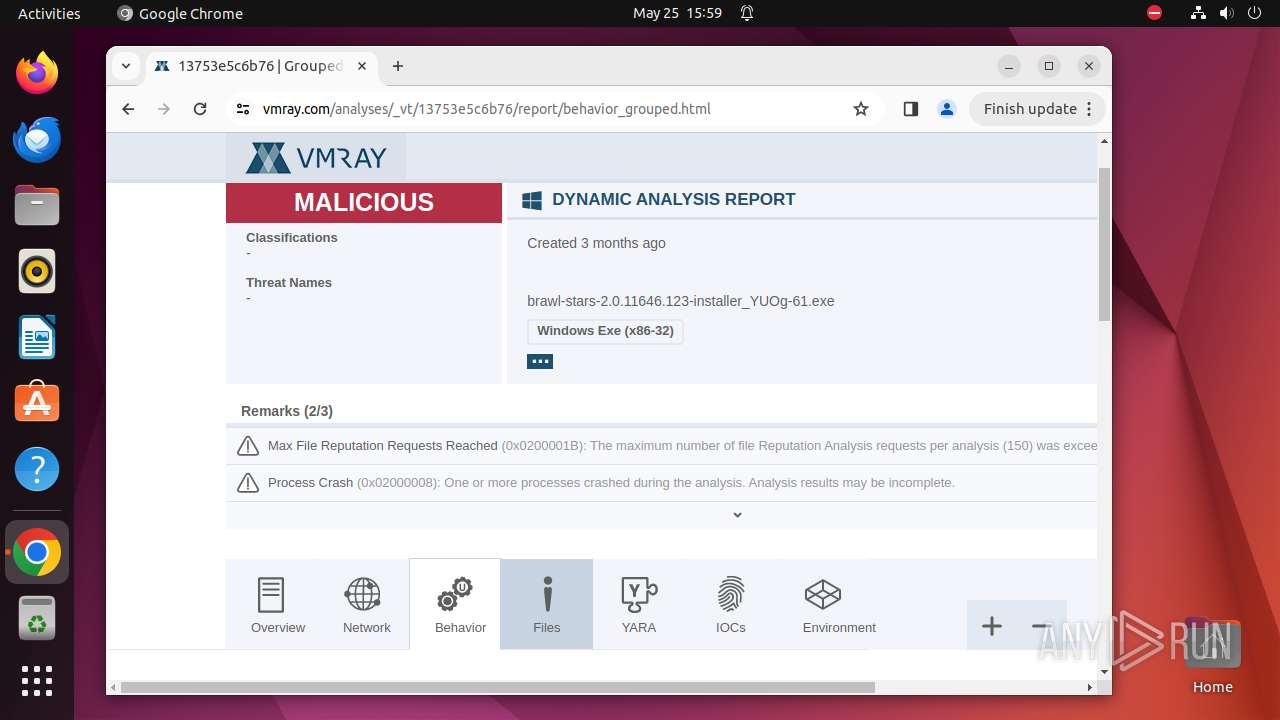The image size is (1280, 720).
Task: Select the 13753e5c6b76 Grouped tab
Action: point(260,66)
